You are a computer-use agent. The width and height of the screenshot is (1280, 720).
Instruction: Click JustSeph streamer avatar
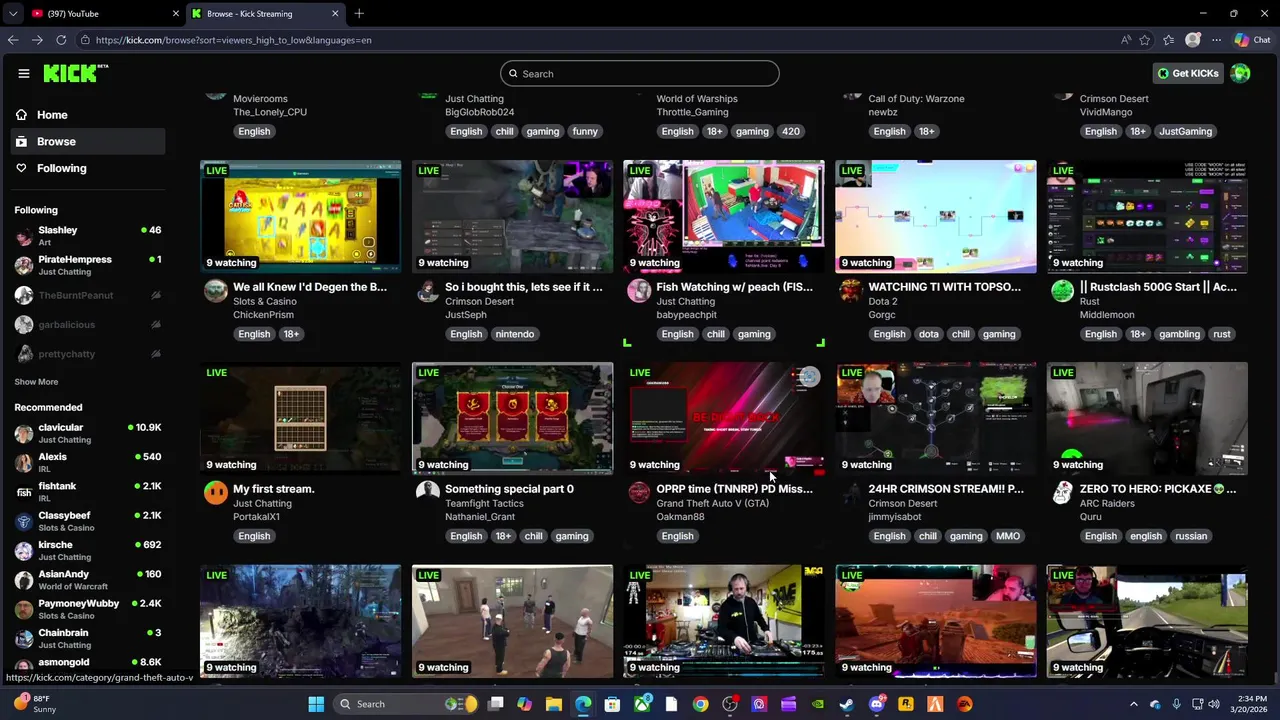click(x=428, y=291)
